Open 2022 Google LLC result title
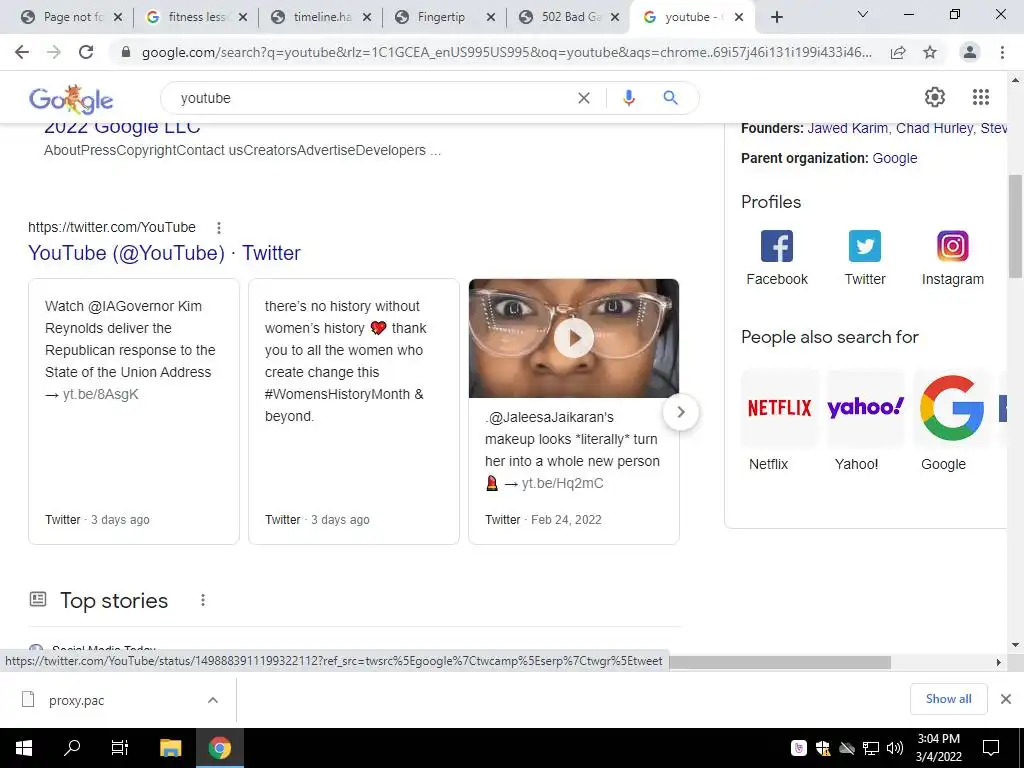Image resolution: width=1024 pixels, height=768 pixels. point(122,127)
